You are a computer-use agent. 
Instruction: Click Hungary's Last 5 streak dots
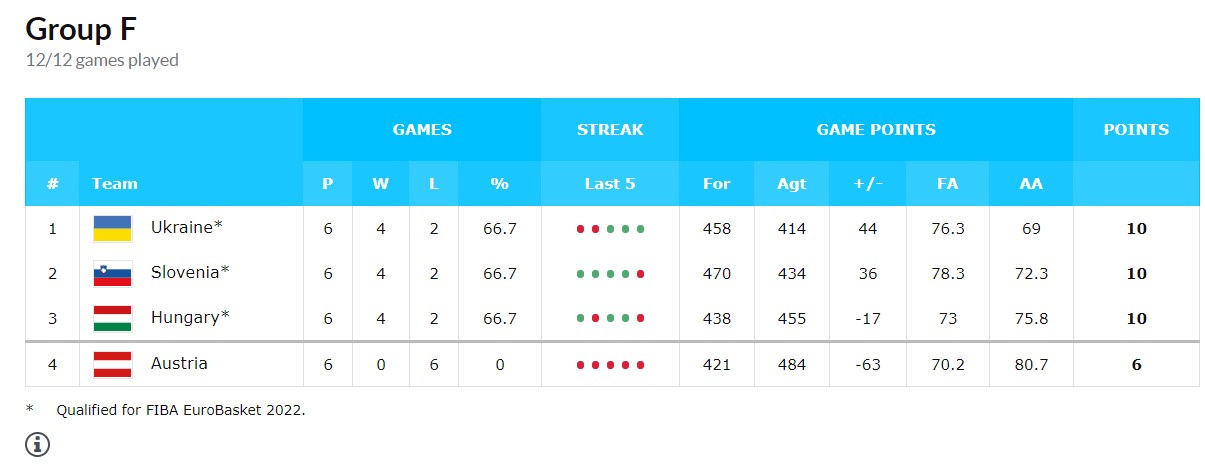[x=610, y=319]
